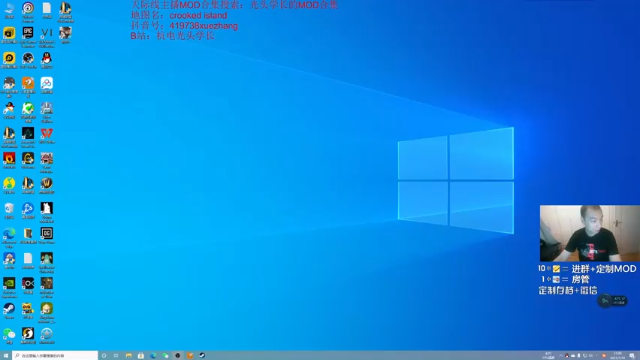This screenshot has height=360, width=640.
Task: Open Task View on the taskbar
Action: tap(116, 356)
